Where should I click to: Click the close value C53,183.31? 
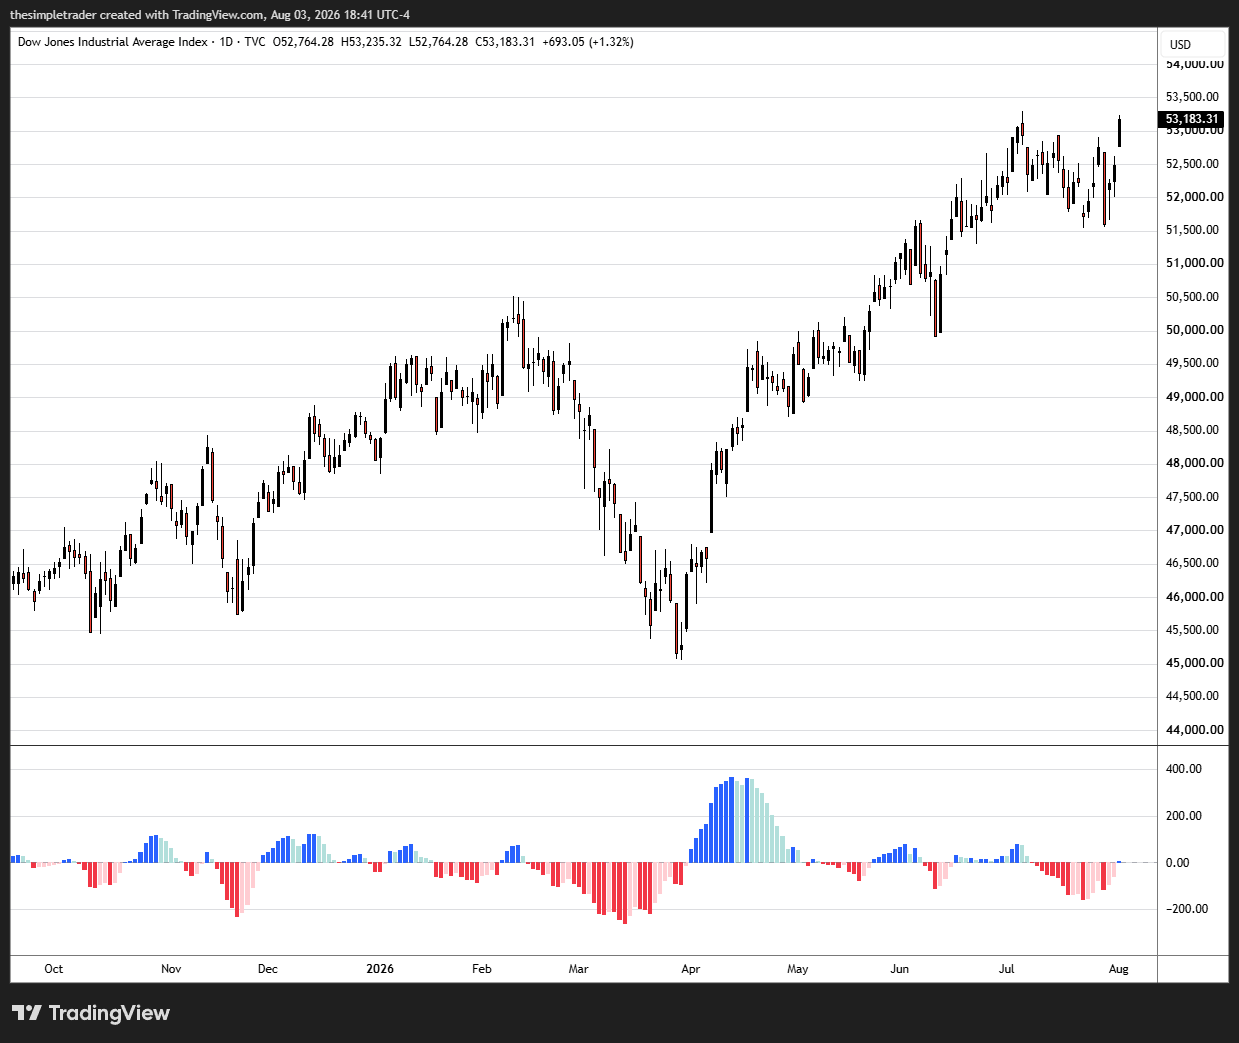click(x=505, y=42)
